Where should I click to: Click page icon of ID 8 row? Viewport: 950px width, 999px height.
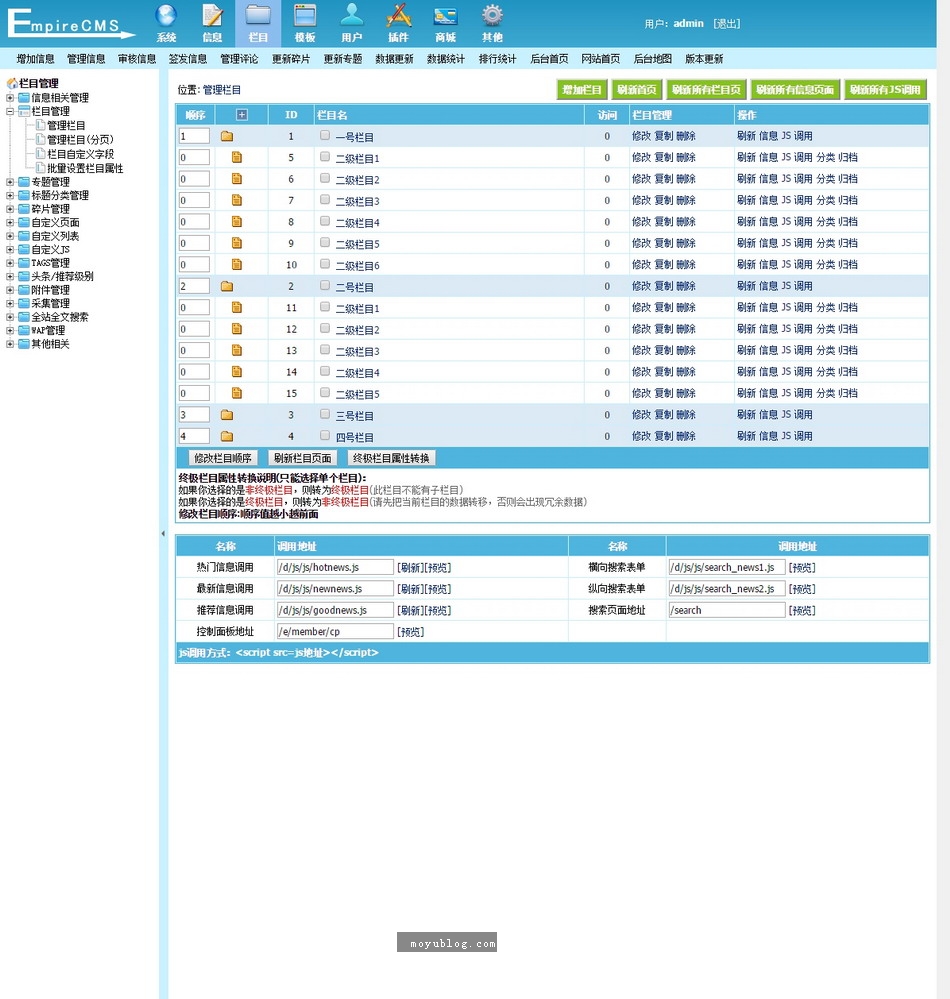point(236,222)
